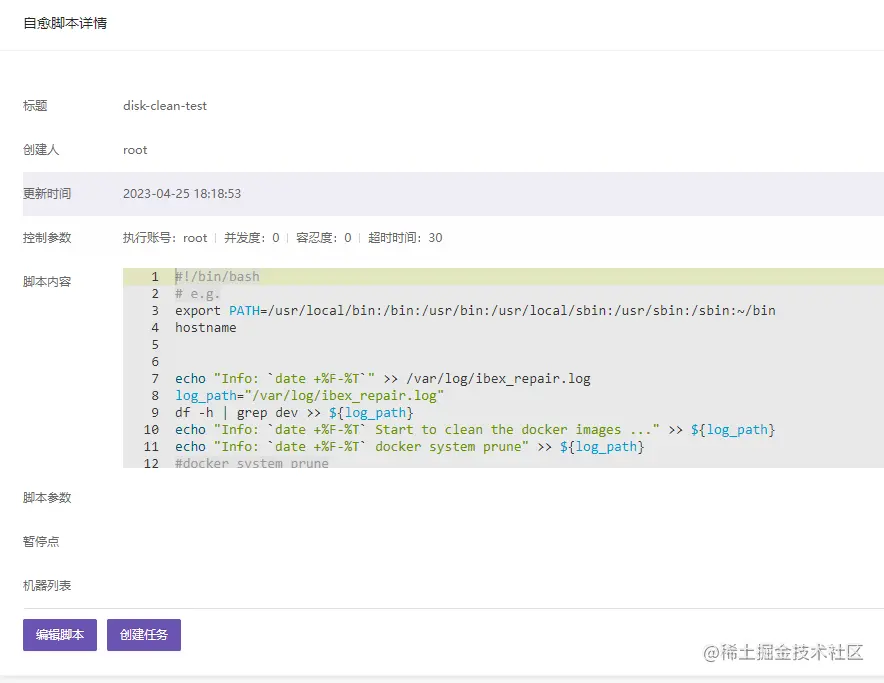Click the 执行账号: root parameter
This screenshot has width=884, height=683.
[165, 237]
